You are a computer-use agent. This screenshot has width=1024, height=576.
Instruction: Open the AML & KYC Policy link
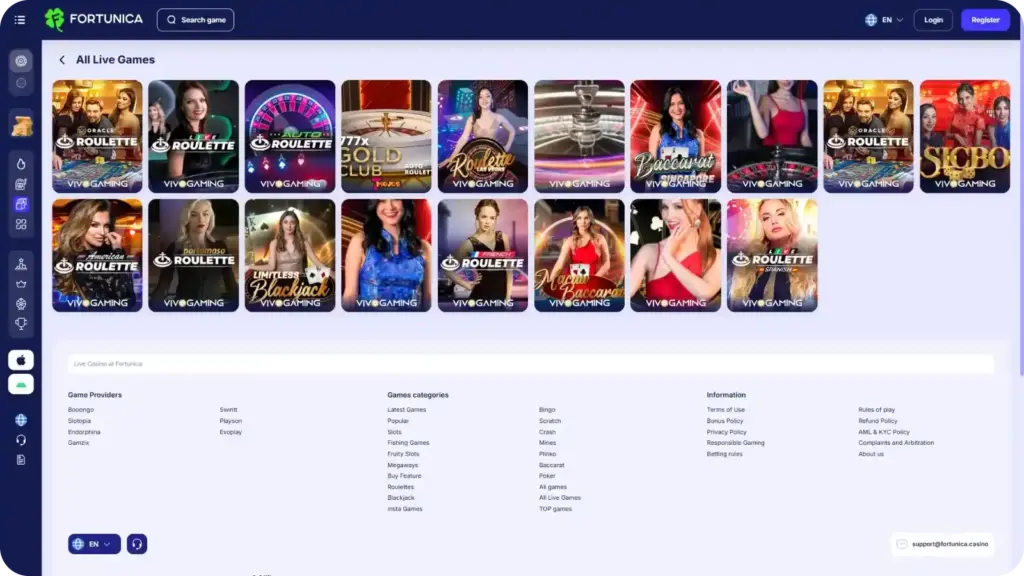884,432
